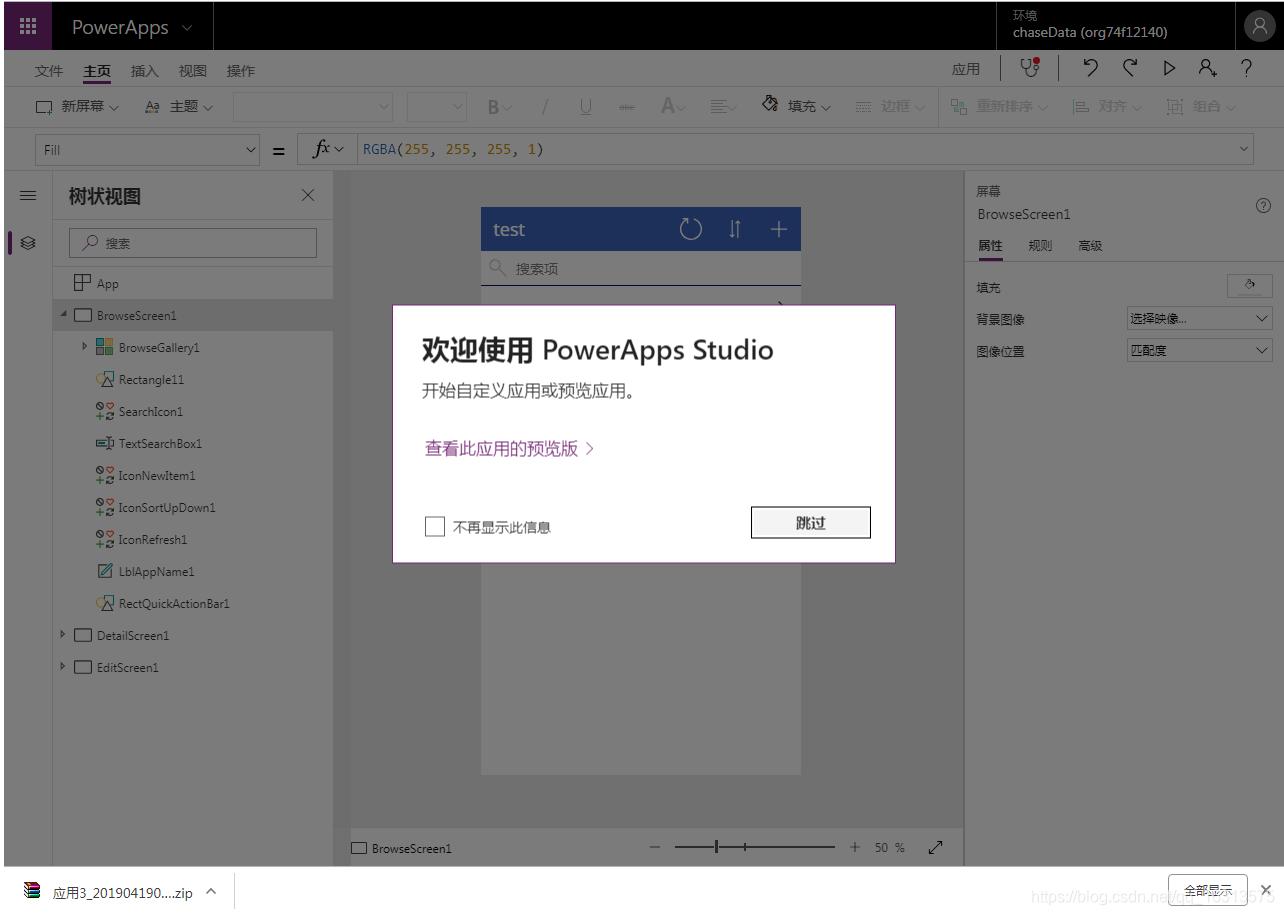The image size is (1284, 915).
Task: Open the 操作 menu
Action: [x=241, y=71]
